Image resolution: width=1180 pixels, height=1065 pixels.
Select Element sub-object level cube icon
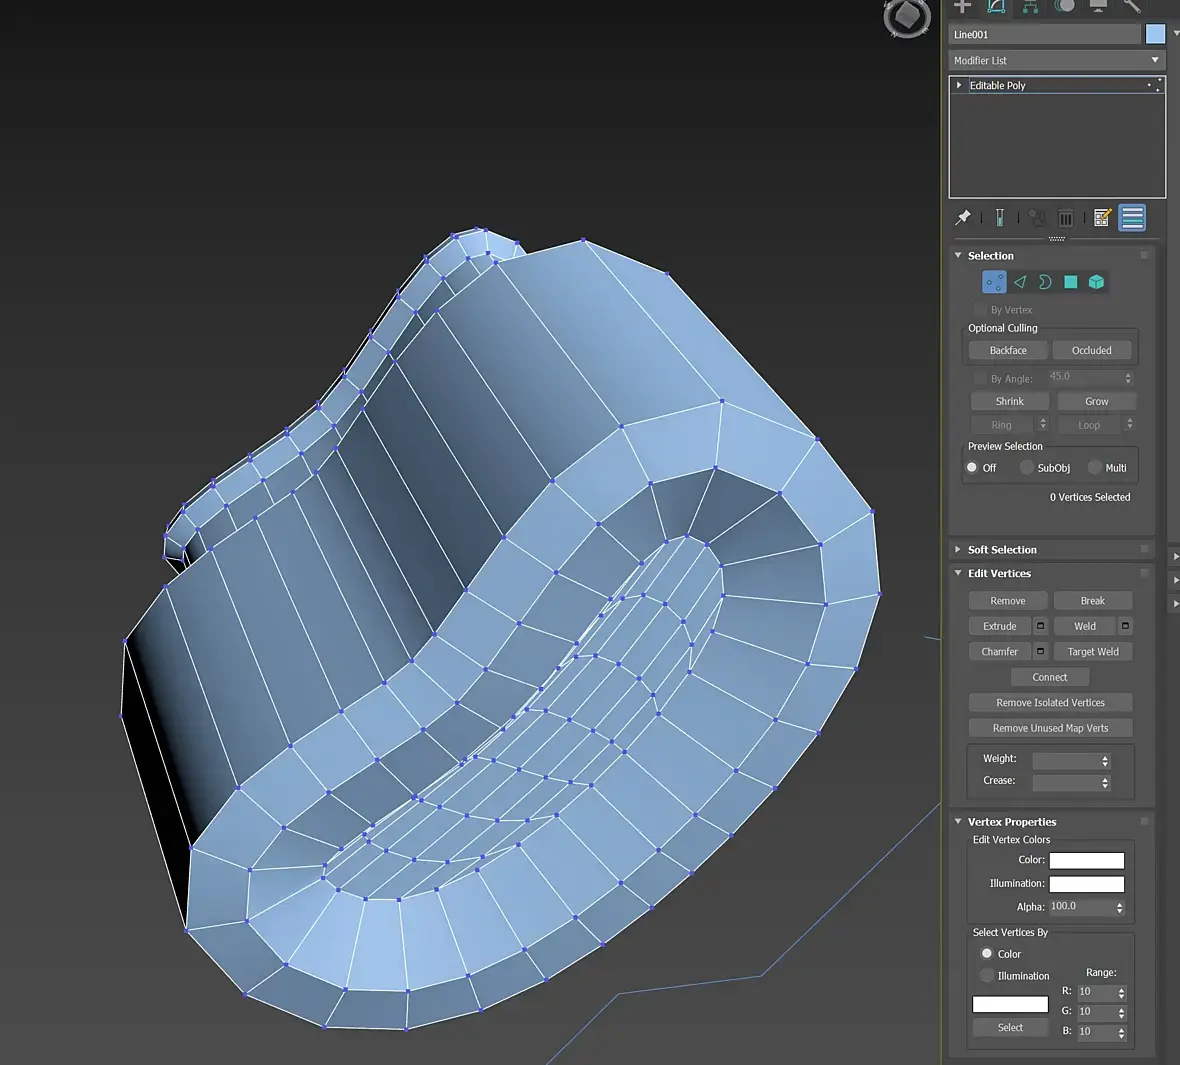[x=1096, y=282]
